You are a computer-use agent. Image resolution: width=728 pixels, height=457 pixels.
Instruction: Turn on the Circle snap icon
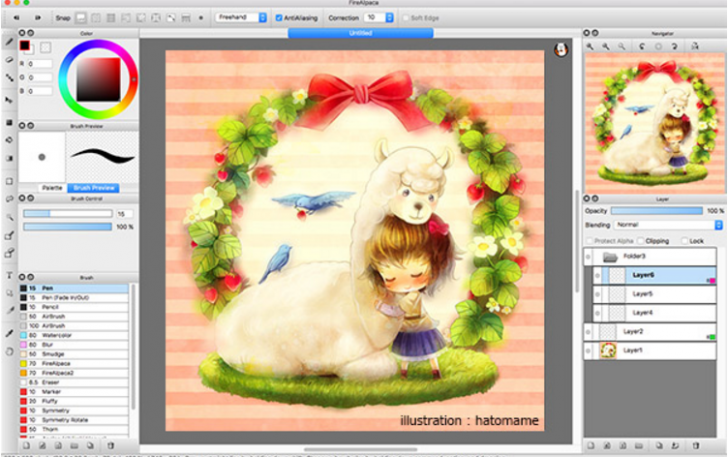click(x=156, y=18)
